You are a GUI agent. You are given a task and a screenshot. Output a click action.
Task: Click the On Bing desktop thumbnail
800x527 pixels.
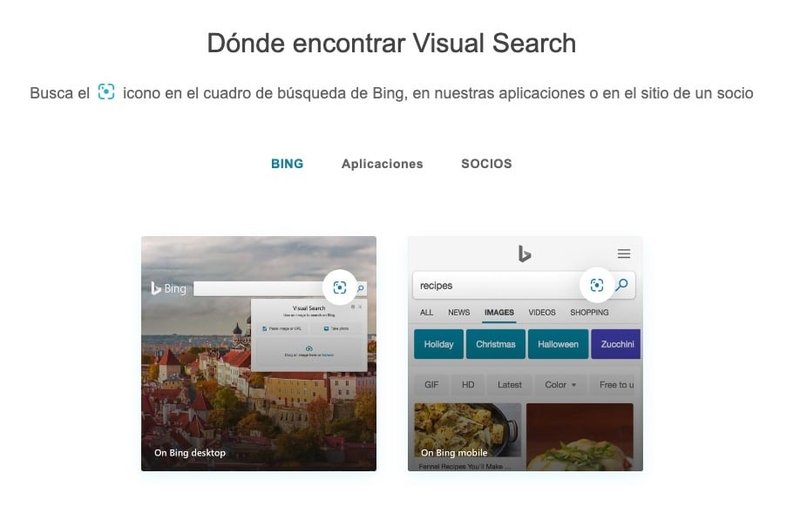259,354
